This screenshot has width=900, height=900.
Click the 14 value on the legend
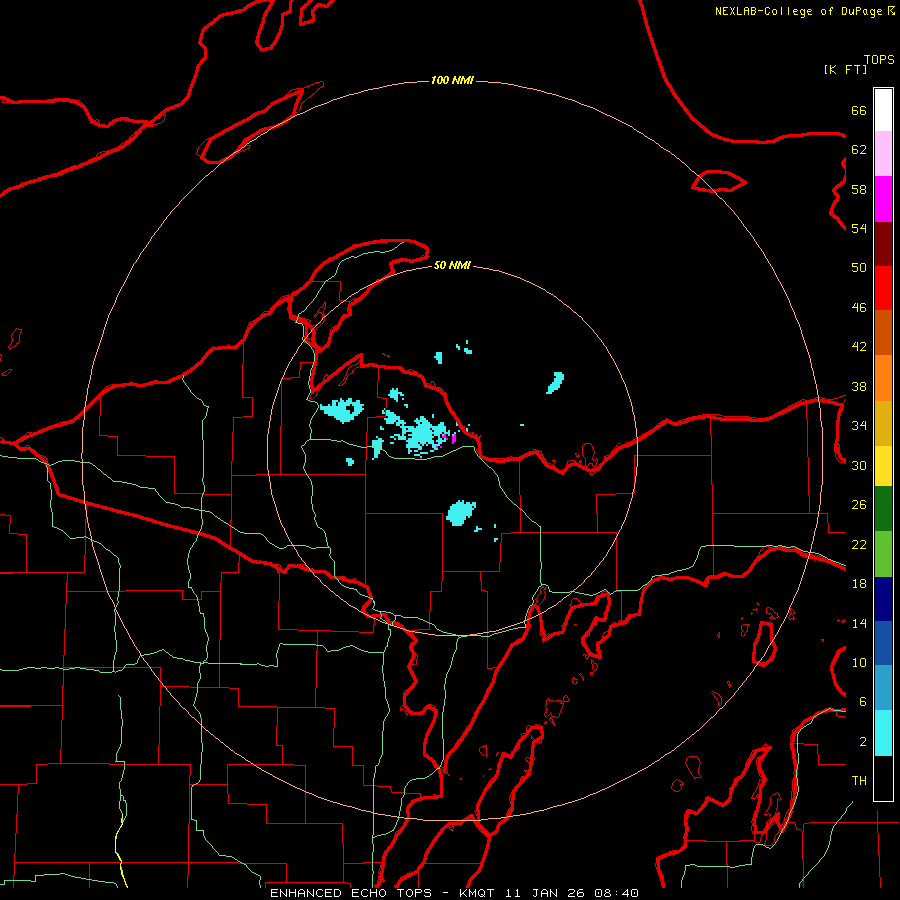[859, 623]
